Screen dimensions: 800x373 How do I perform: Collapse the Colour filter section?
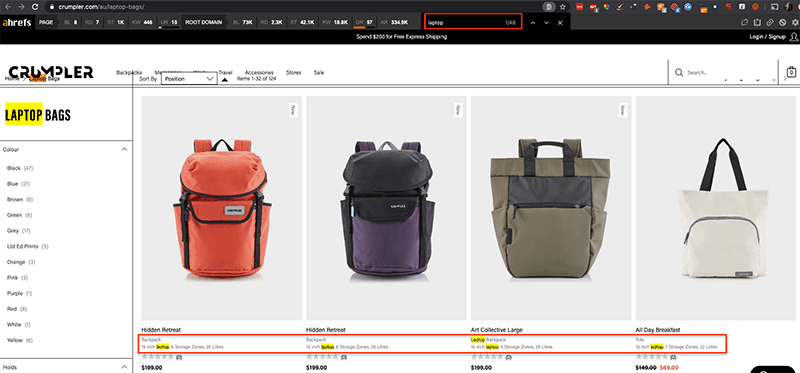point(124,150)
